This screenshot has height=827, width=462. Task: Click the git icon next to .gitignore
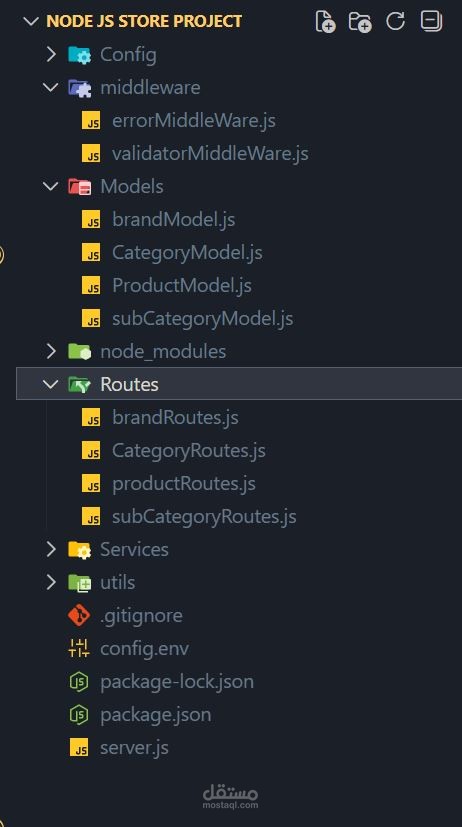coord(79,616)
